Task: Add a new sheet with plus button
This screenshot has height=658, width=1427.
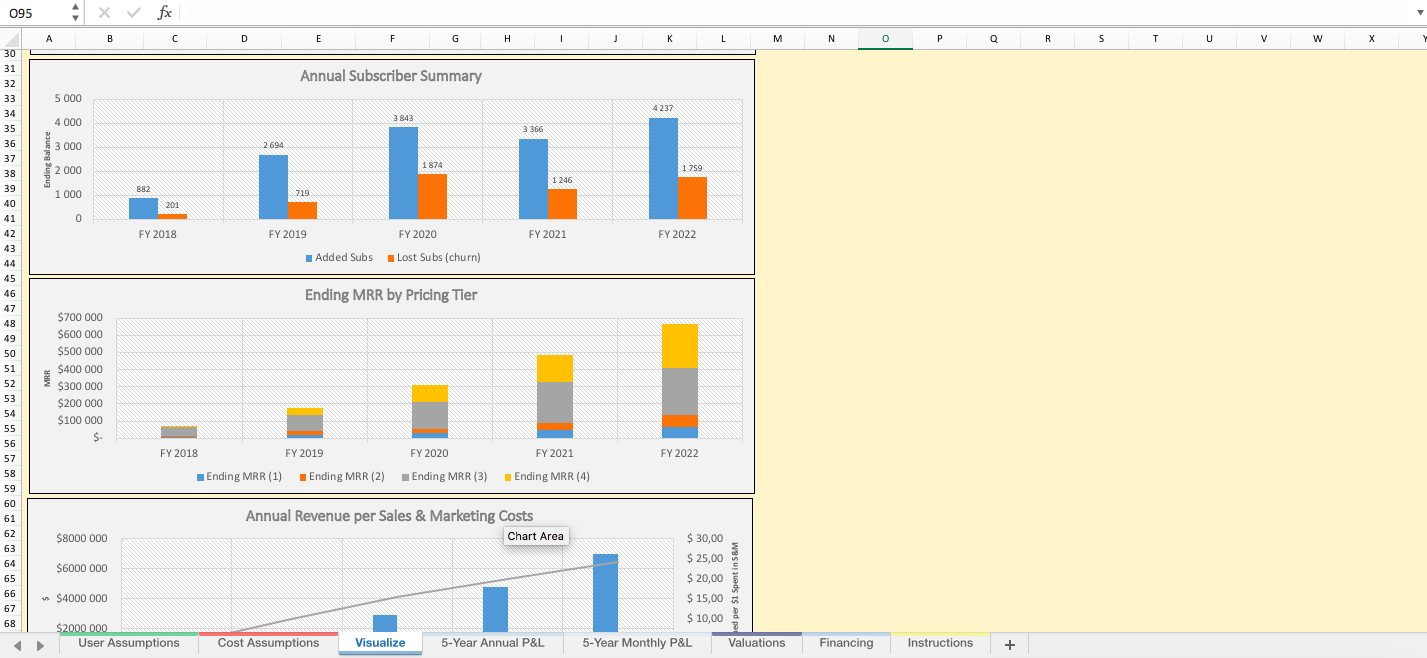Action: pyautogui.click(x=1009, y=645)
